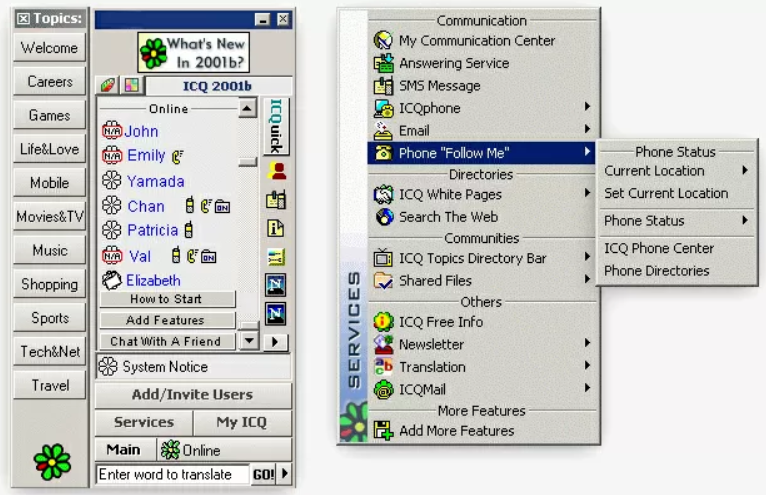Click the red user icon in ICQuick bar
The width and height of the screenshot is (766, 495).
277,171
